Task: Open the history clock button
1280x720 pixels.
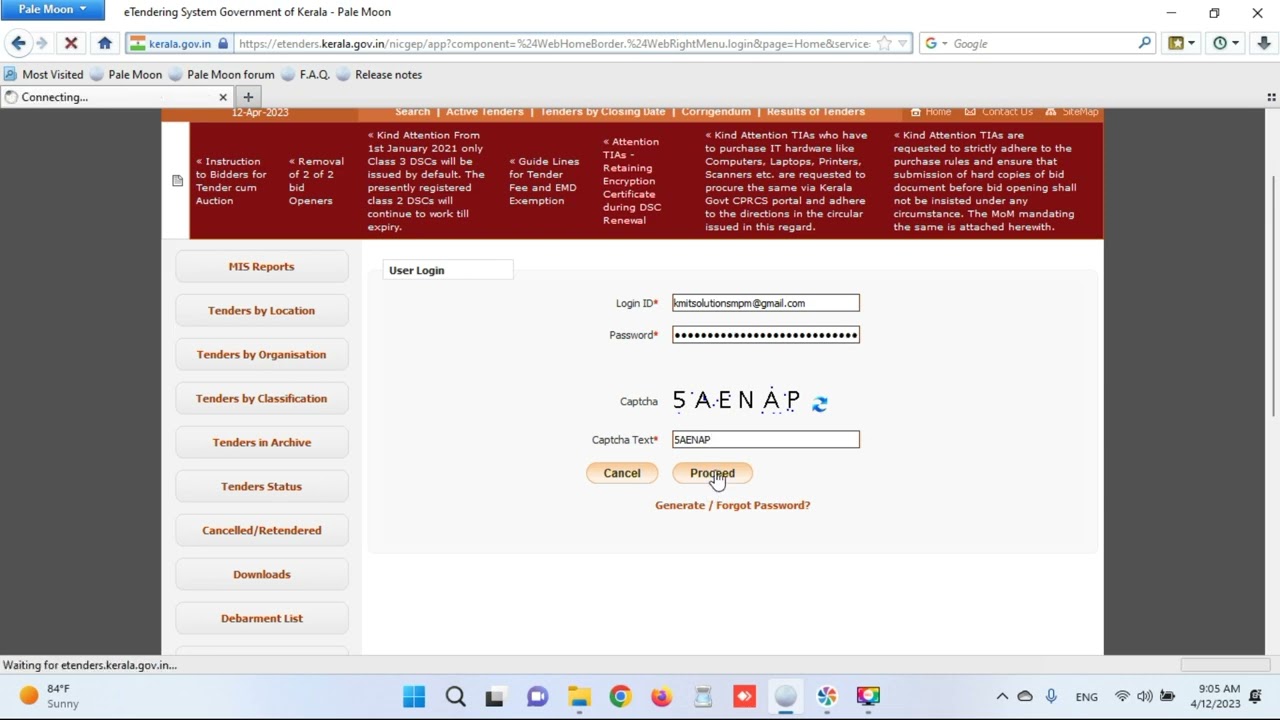Action: tap(1226, 43)
